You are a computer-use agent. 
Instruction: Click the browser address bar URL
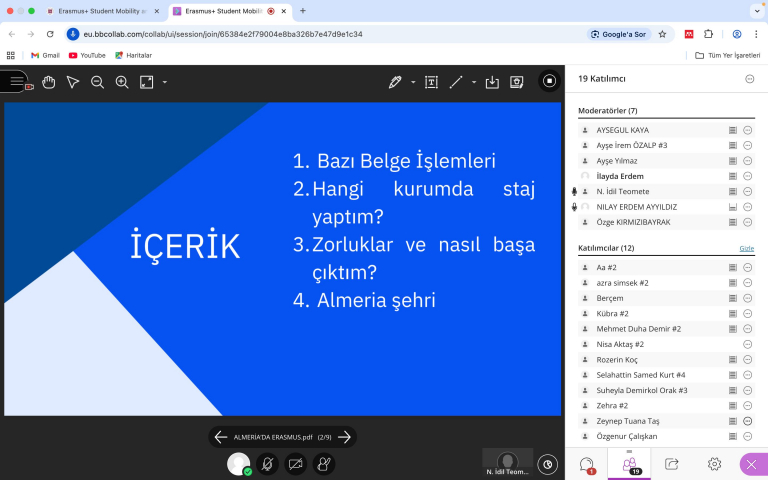pos(300,34)
